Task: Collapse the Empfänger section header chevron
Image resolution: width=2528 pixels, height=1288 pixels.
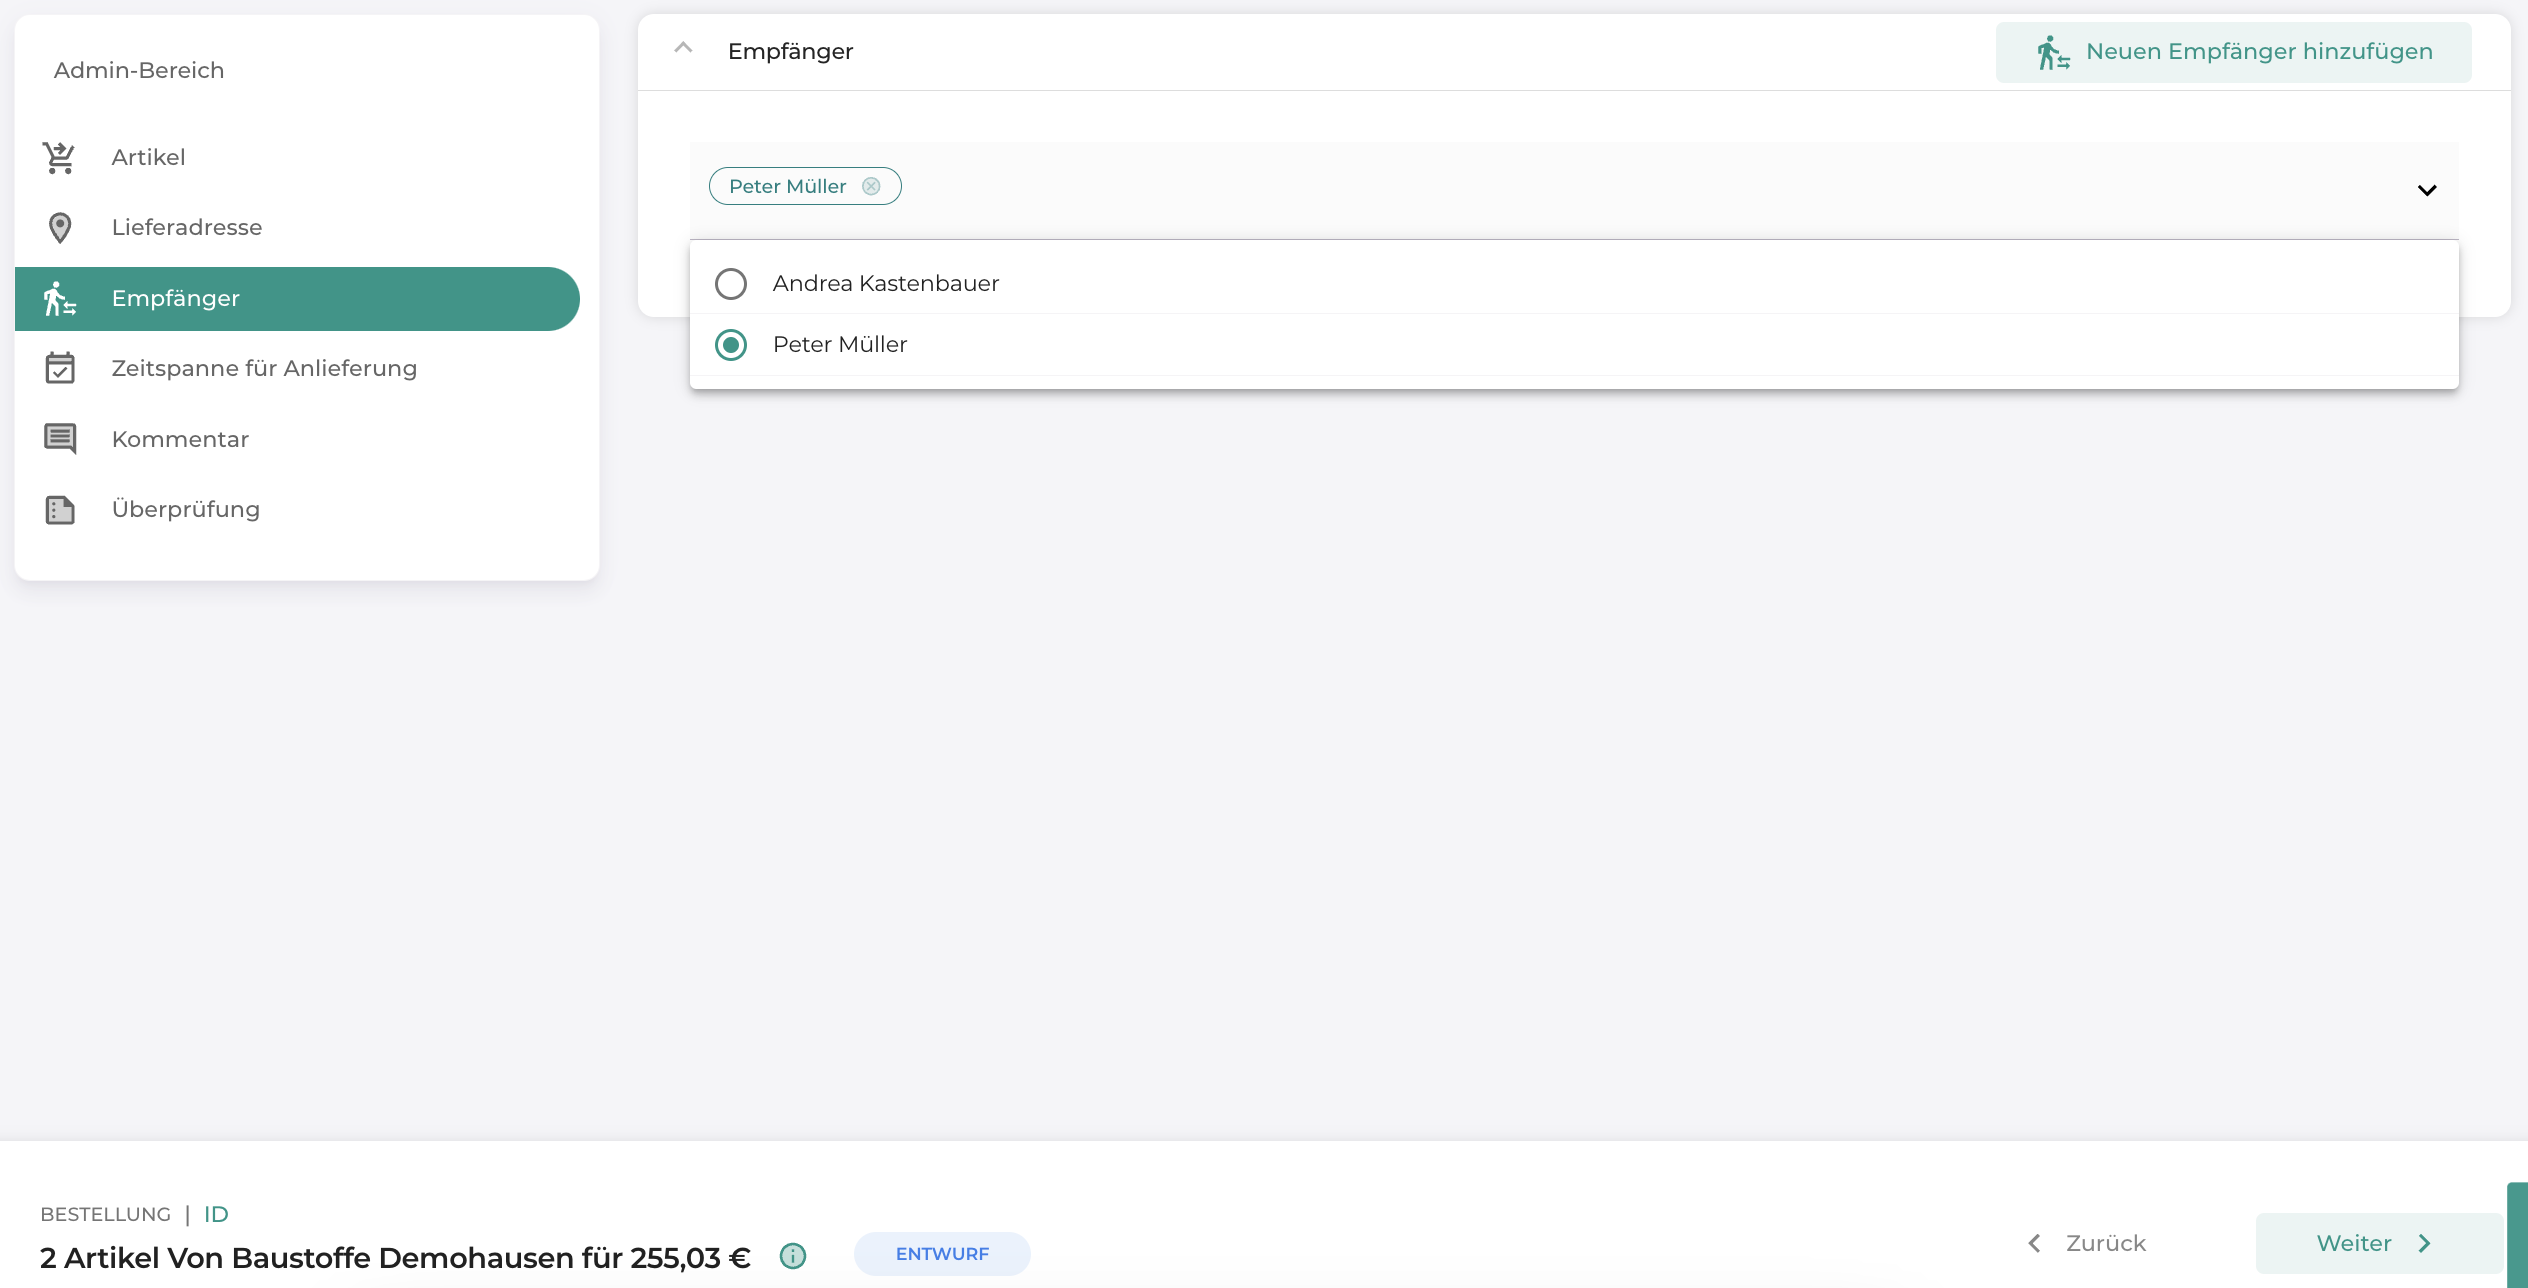Action: [683, 48]
